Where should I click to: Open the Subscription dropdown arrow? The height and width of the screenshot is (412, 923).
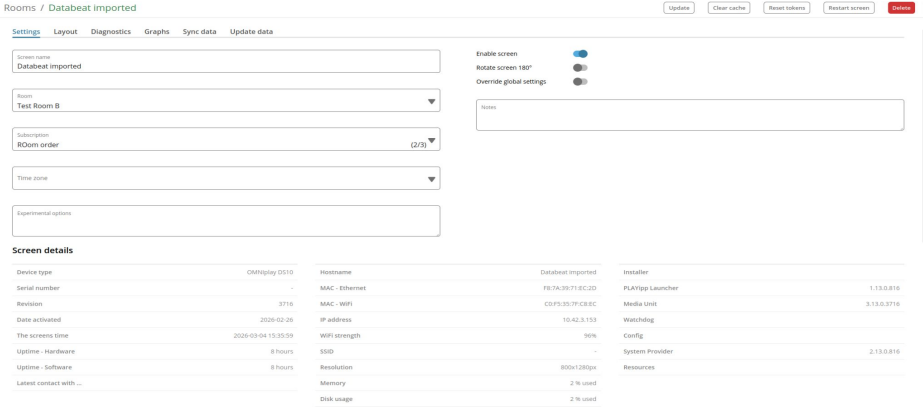pos(432,140)
